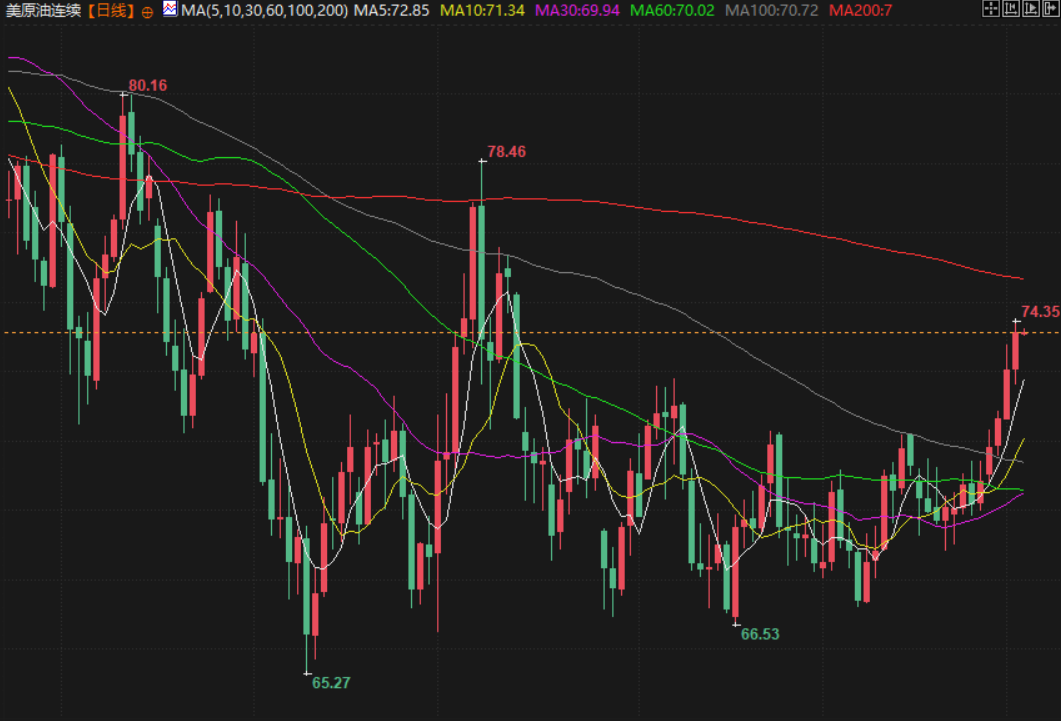Click the orange circled-plus icon beside 日线

click(x=147, y=11)
